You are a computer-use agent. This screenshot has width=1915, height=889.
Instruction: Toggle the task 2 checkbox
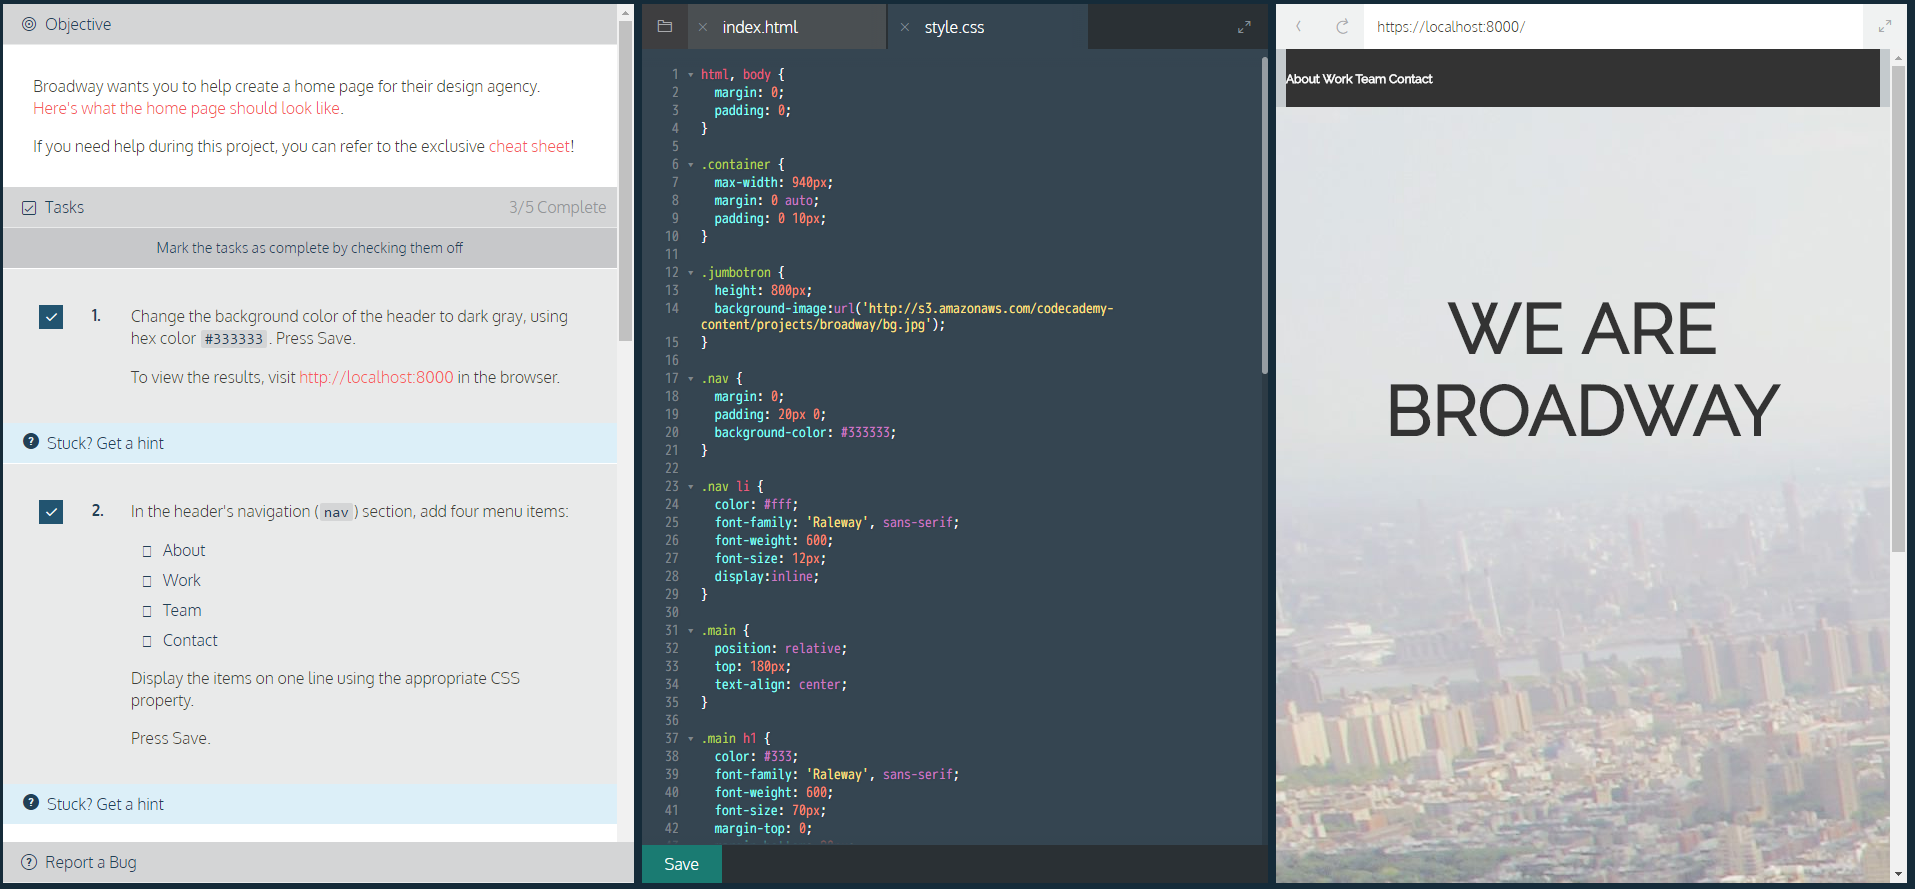click(51, 512)
